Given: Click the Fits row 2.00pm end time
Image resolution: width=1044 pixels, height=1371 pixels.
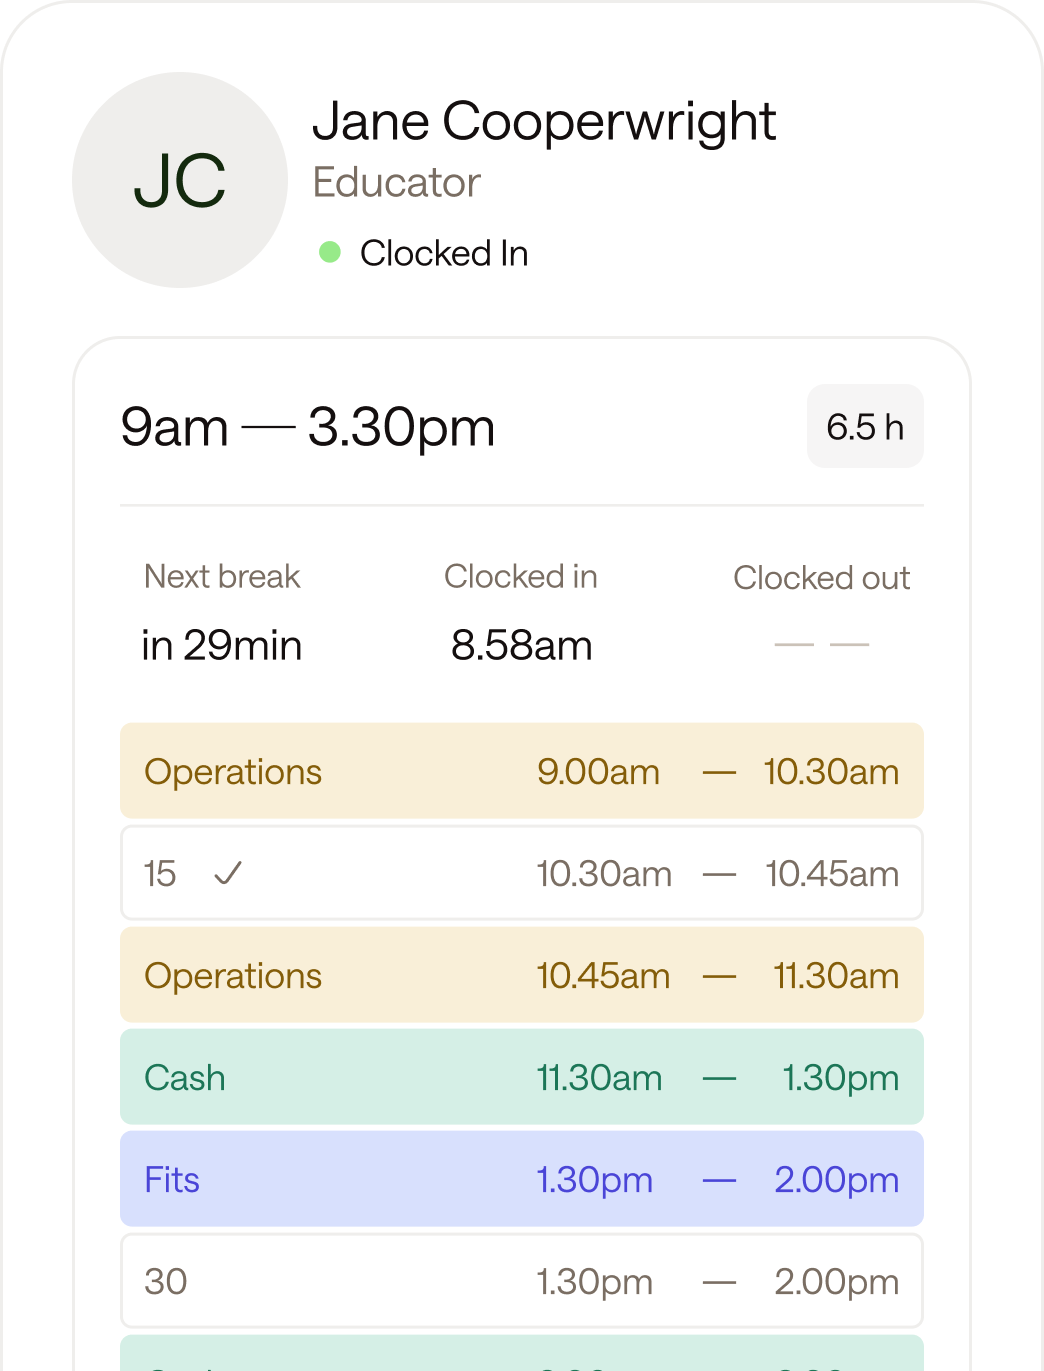Looking at the screenshot, I should (x=836, y=1180).
